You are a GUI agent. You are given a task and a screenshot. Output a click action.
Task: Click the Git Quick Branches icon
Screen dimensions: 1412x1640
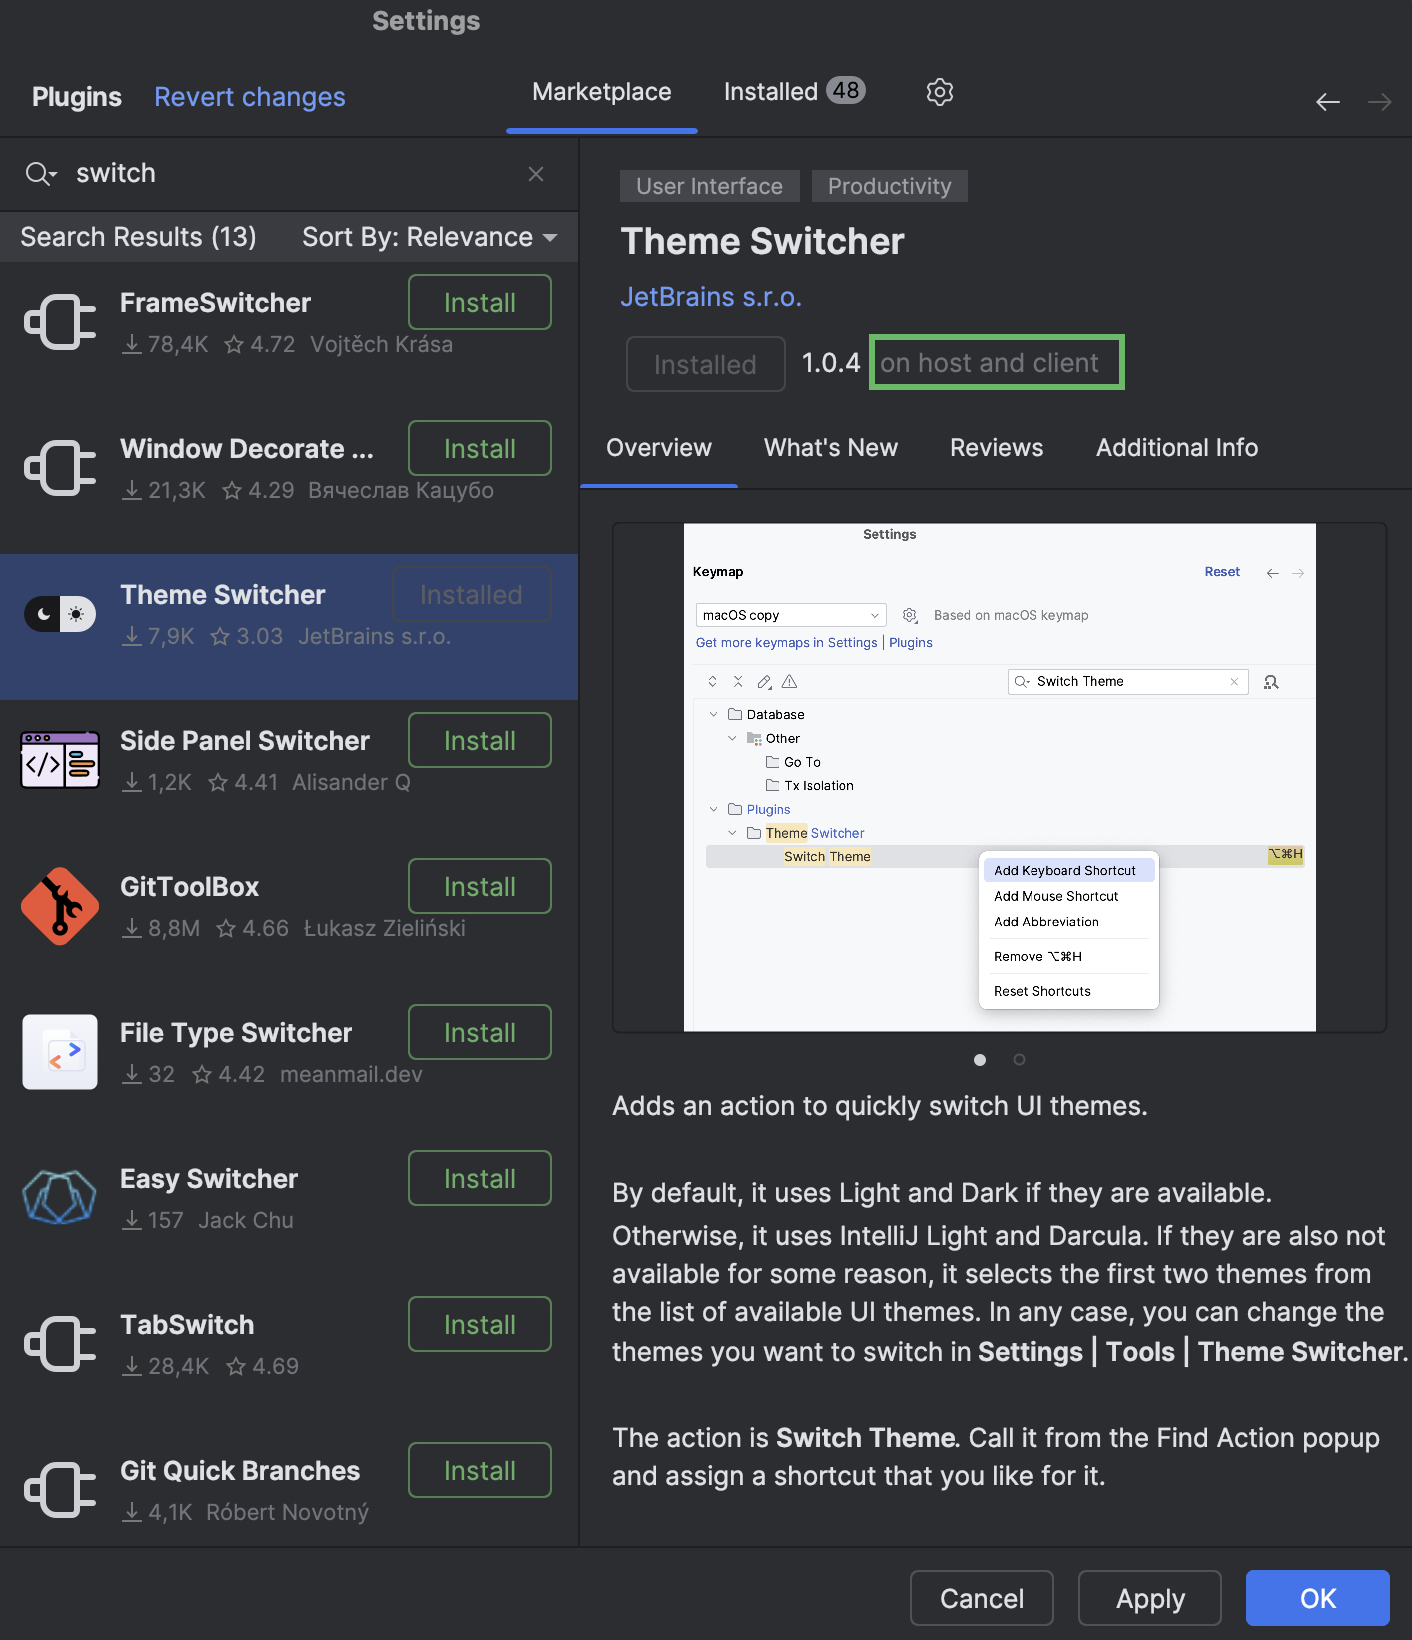60,1490
